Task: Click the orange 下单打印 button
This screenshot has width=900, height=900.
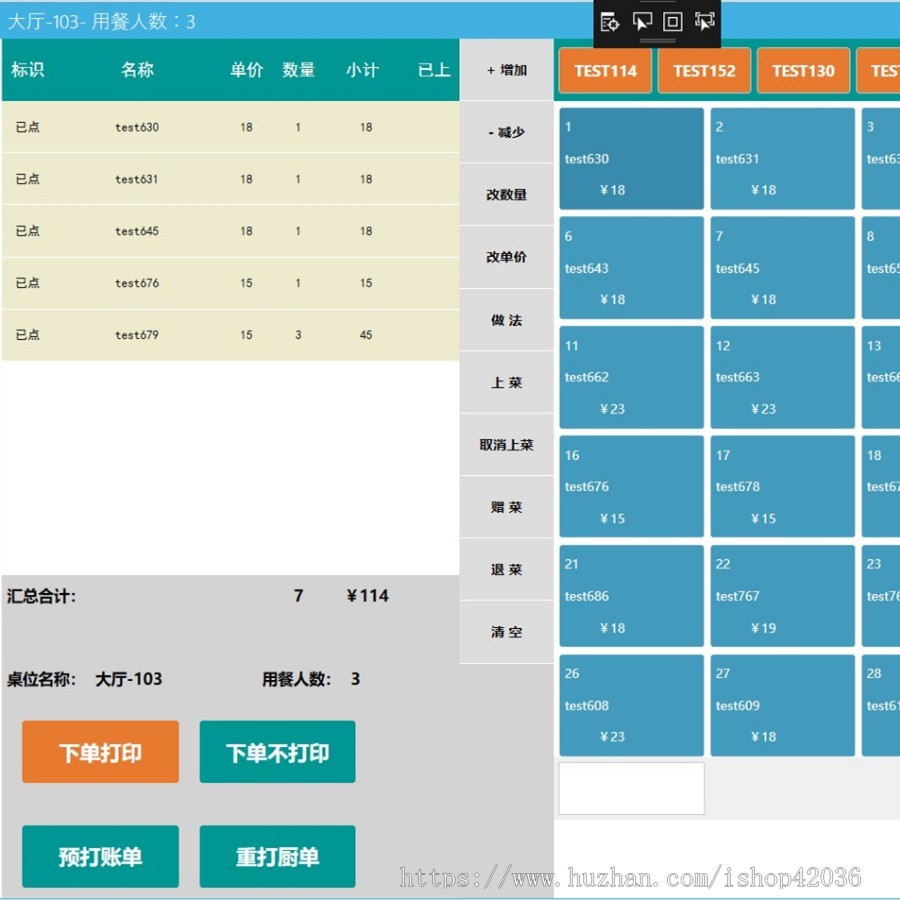Action: click(x=100, y=752)
